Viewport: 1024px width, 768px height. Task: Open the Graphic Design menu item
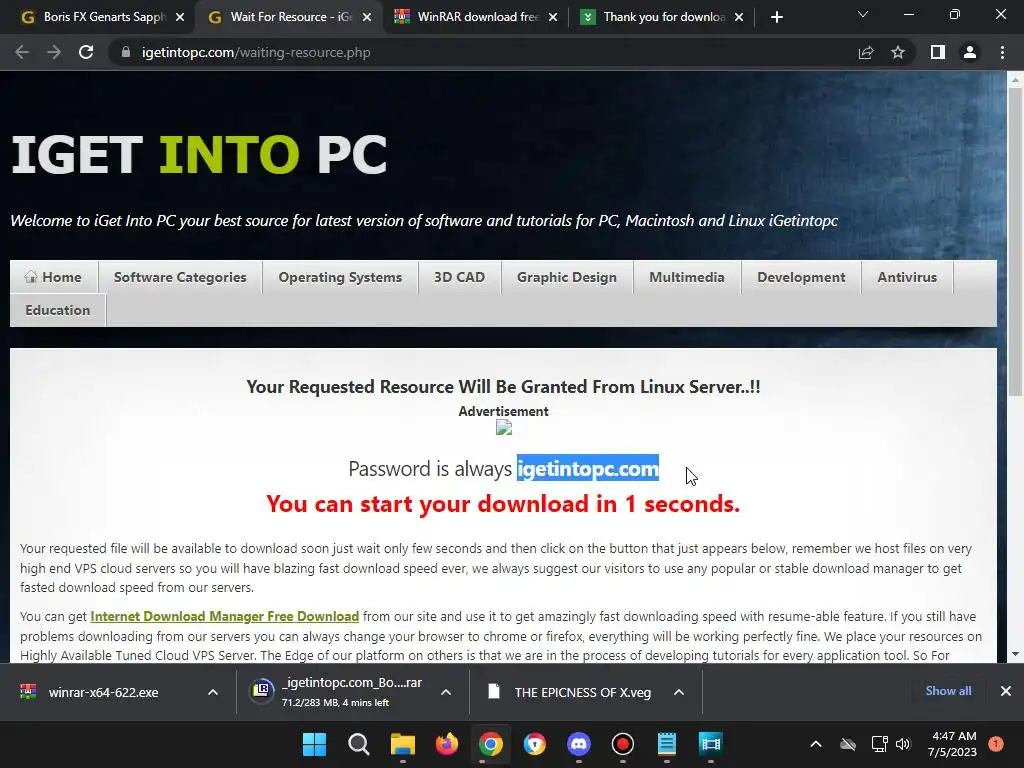tap(567, 277)
